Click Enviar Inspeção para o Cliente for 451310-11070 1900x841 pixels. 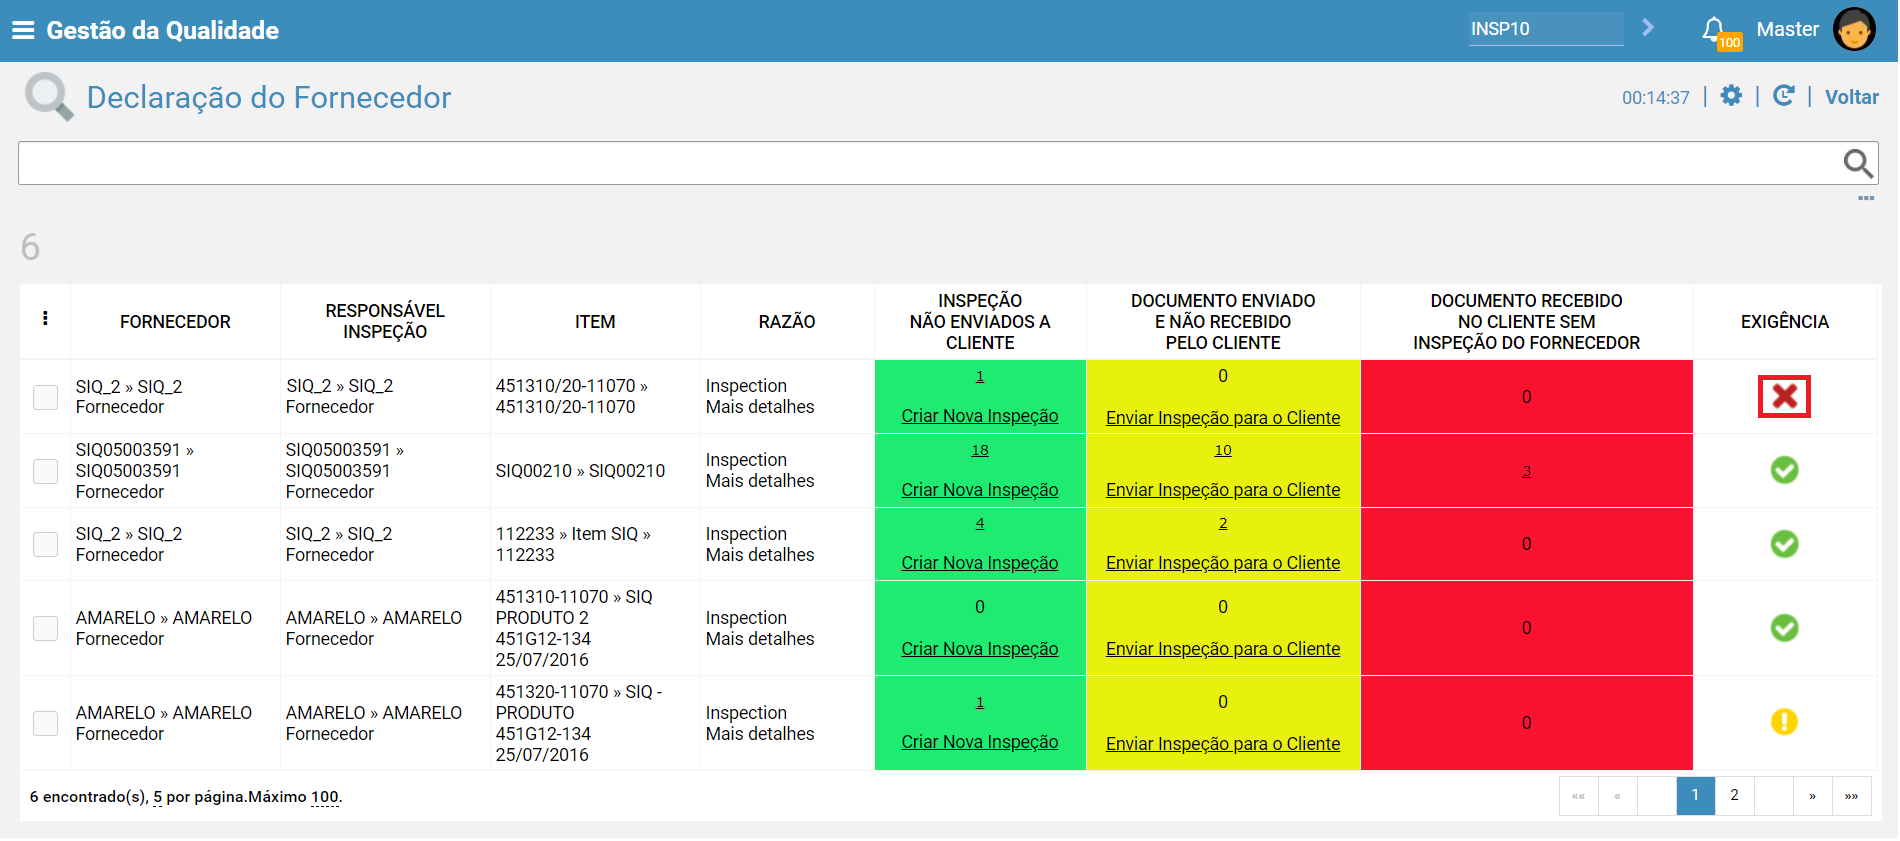[x=1222, y=649]
